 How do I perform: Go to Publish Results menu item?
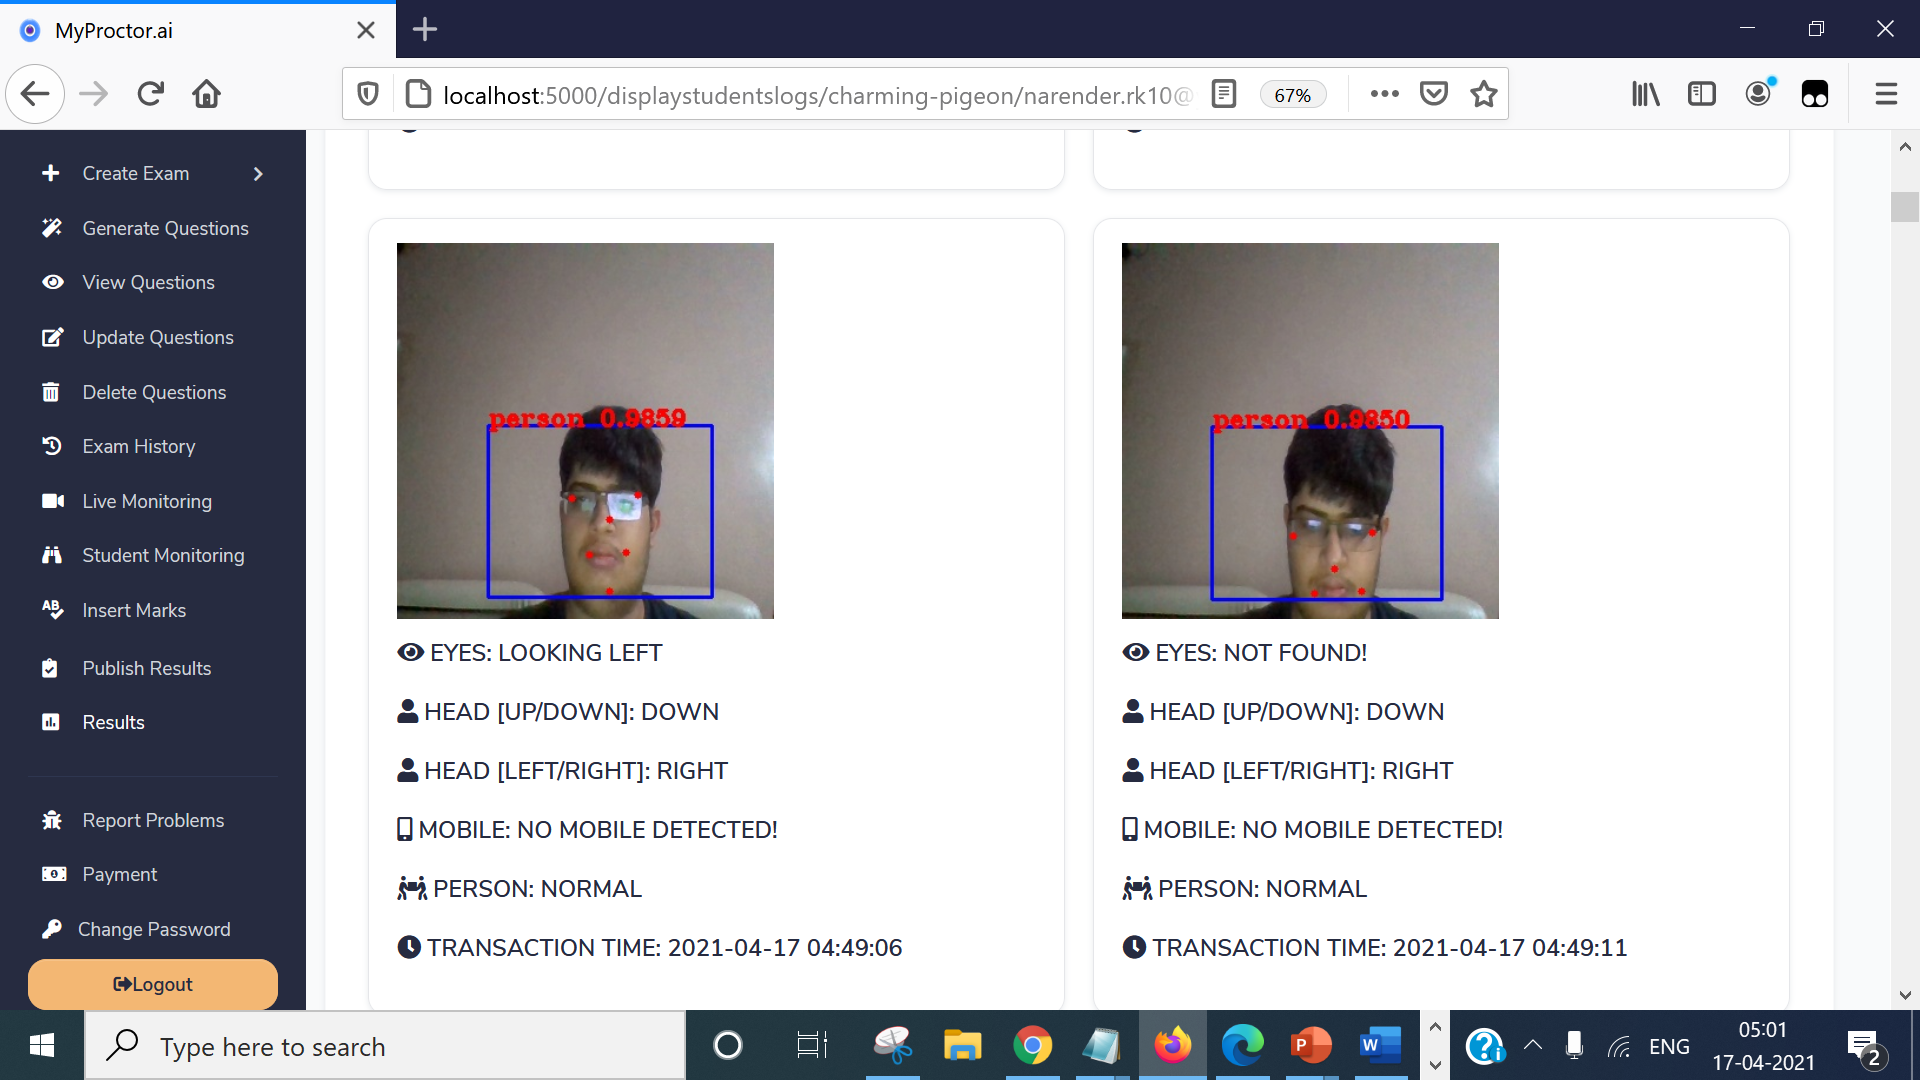coord(146,668)
